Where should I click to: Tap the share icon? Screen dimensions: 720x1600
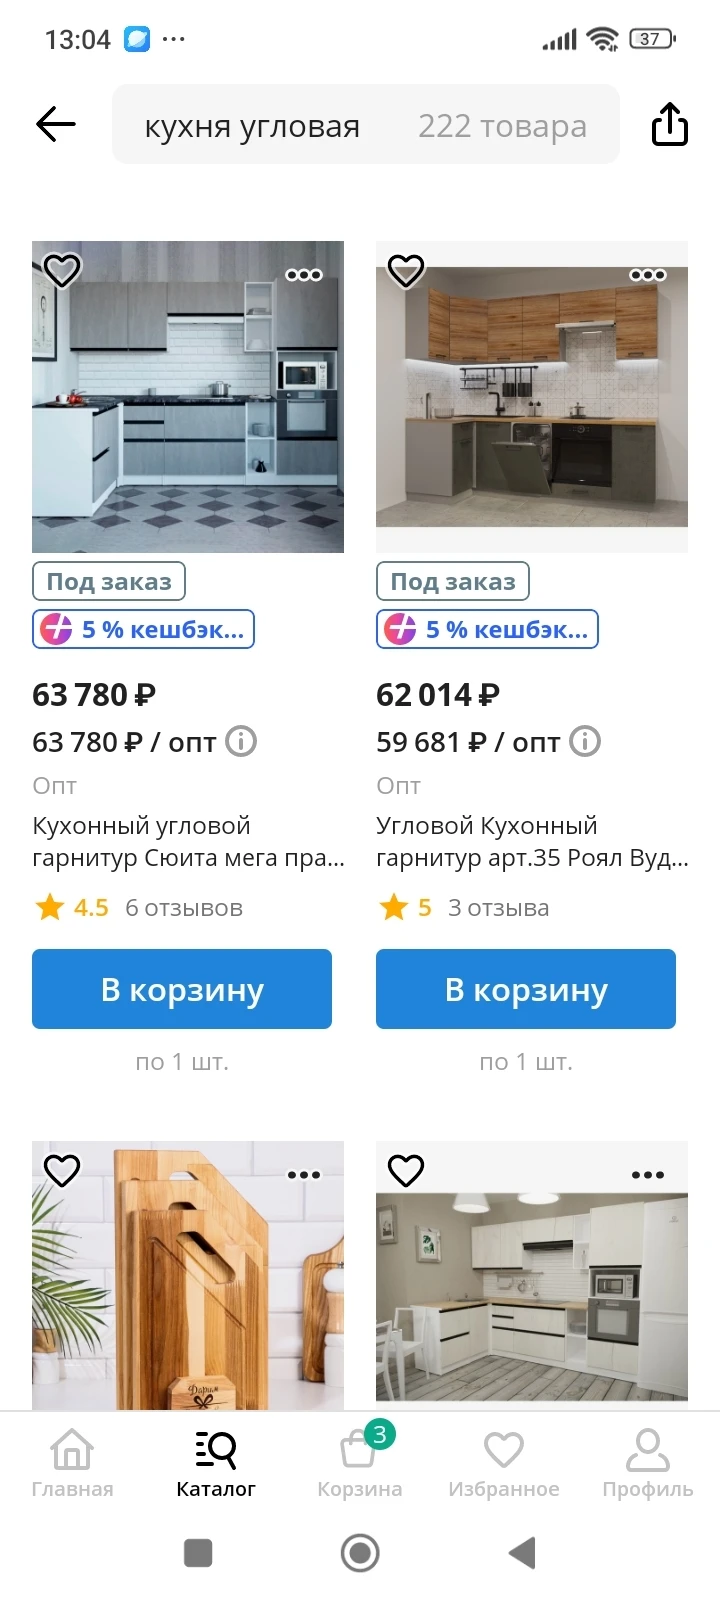(x=669, y=125)
